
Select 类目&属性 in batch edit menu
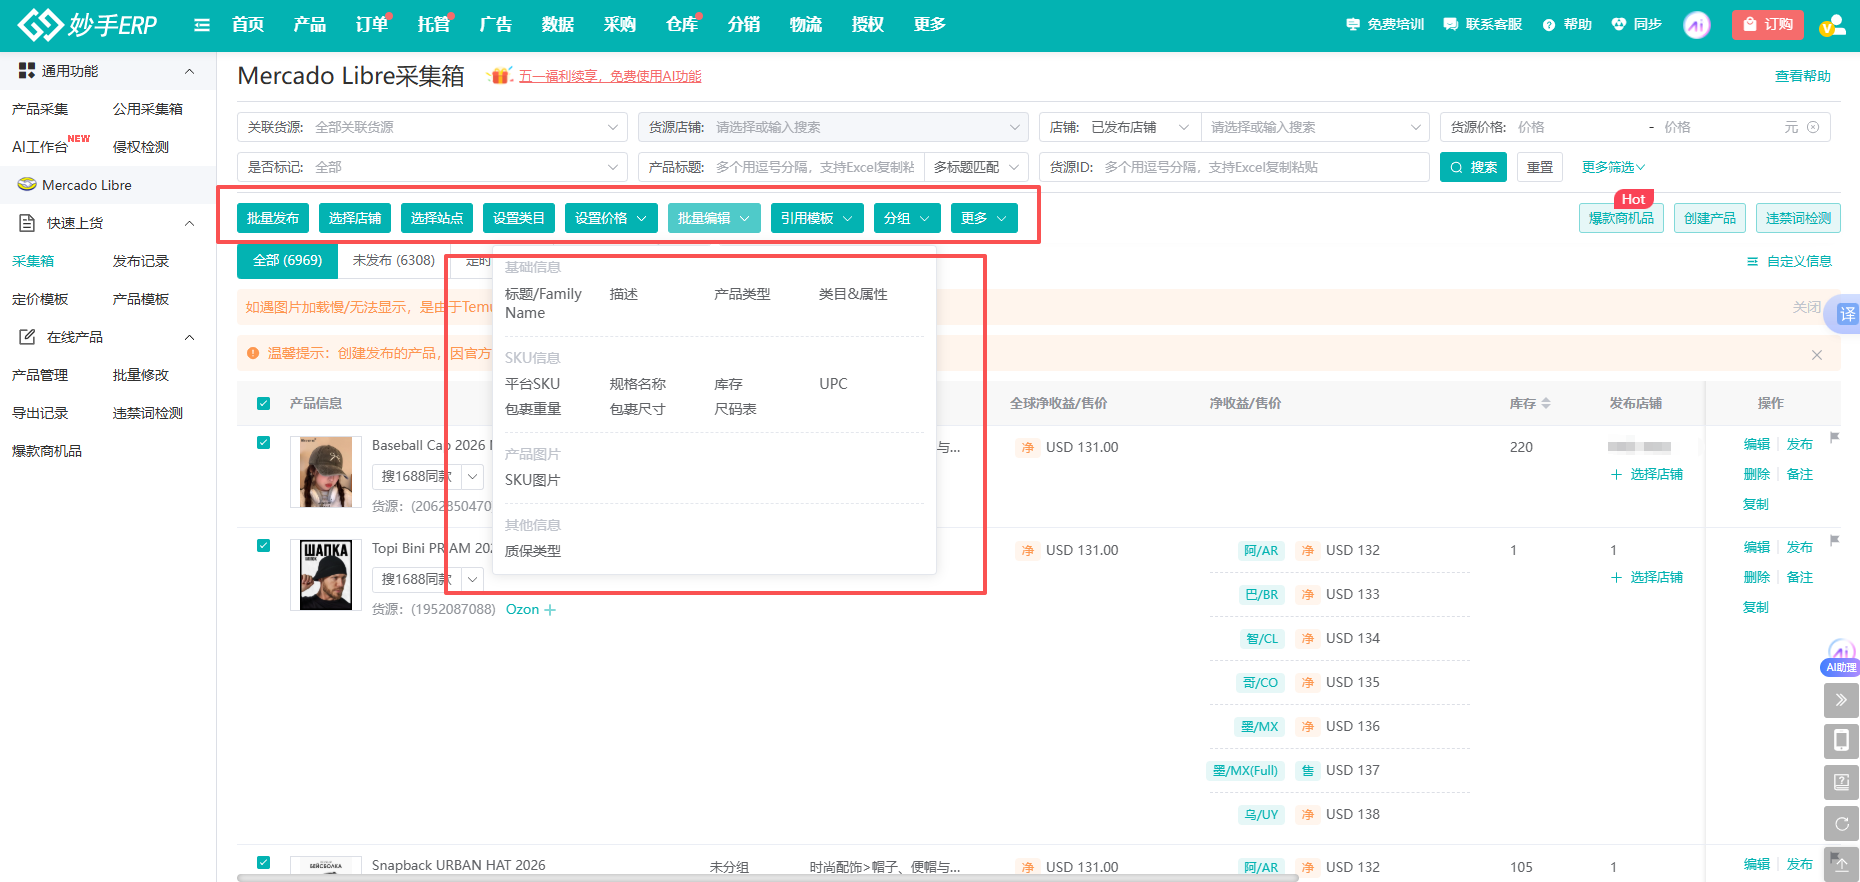(x=853, y=294)
